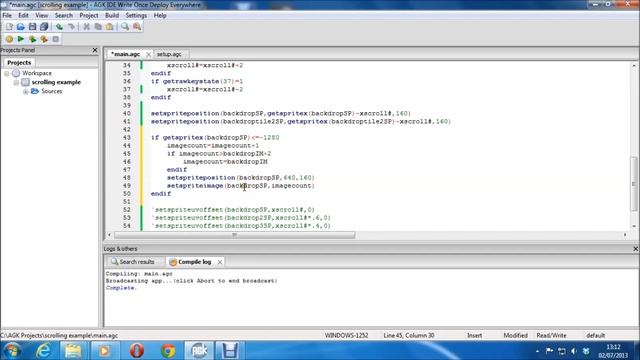Close the main.agc tab
640x360 pixels.
click(x=149, y=54)
